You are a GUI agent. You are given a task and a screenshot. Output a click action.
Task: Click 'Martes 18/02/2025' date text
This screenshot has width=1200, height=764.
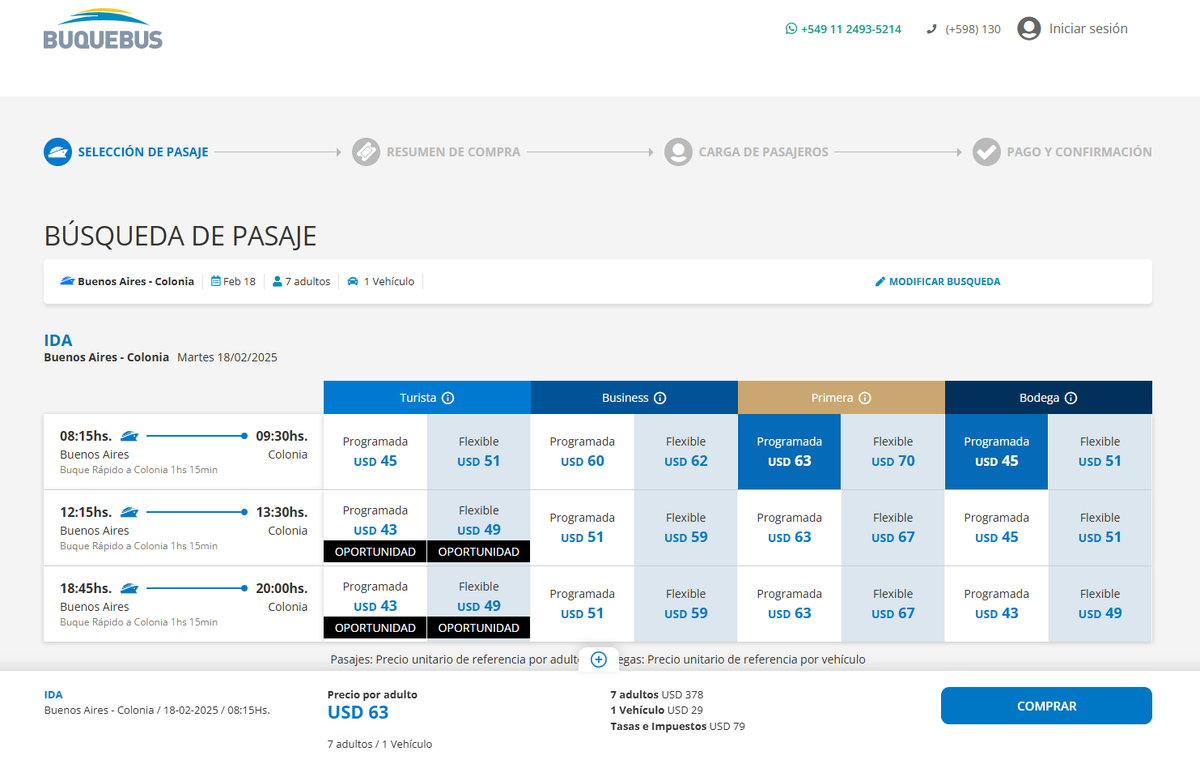[x=227, y=357]
